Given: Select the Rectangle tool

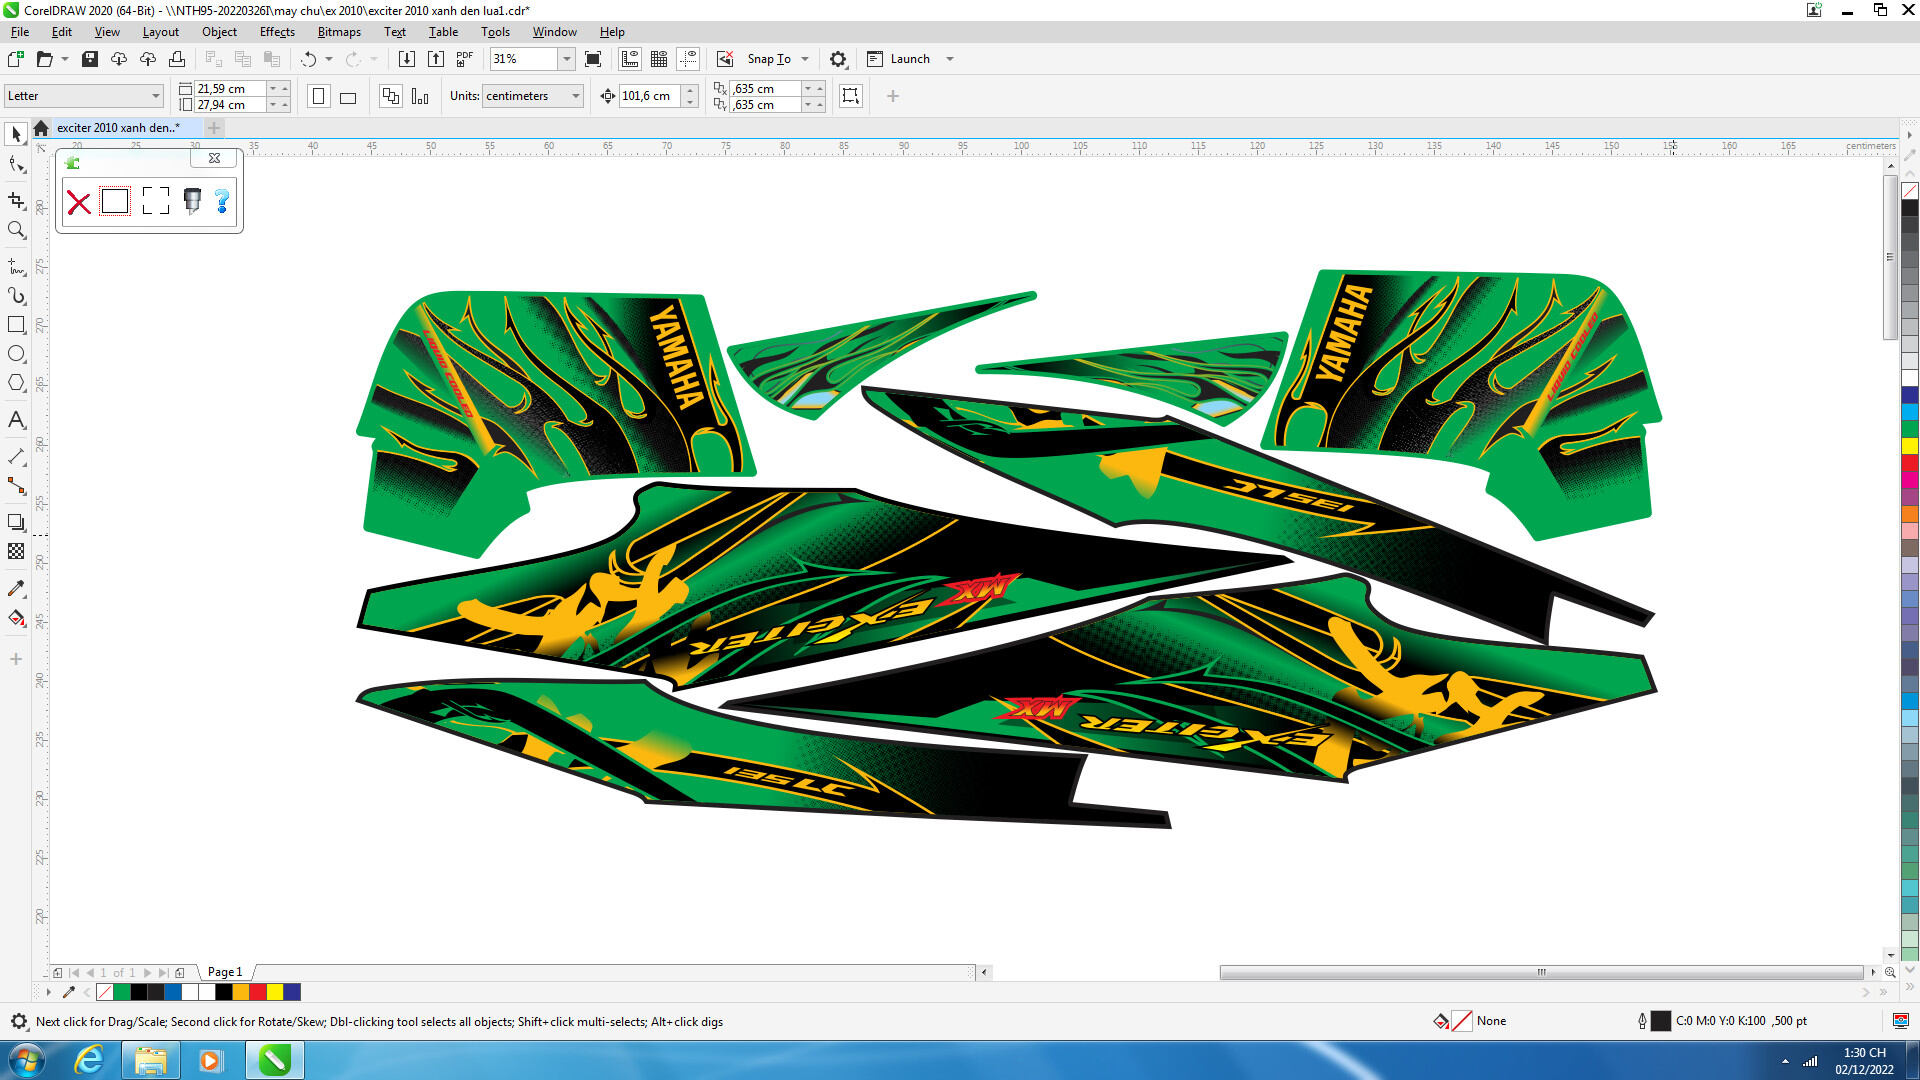Looking at the screenshot, I should pos(16,325).
